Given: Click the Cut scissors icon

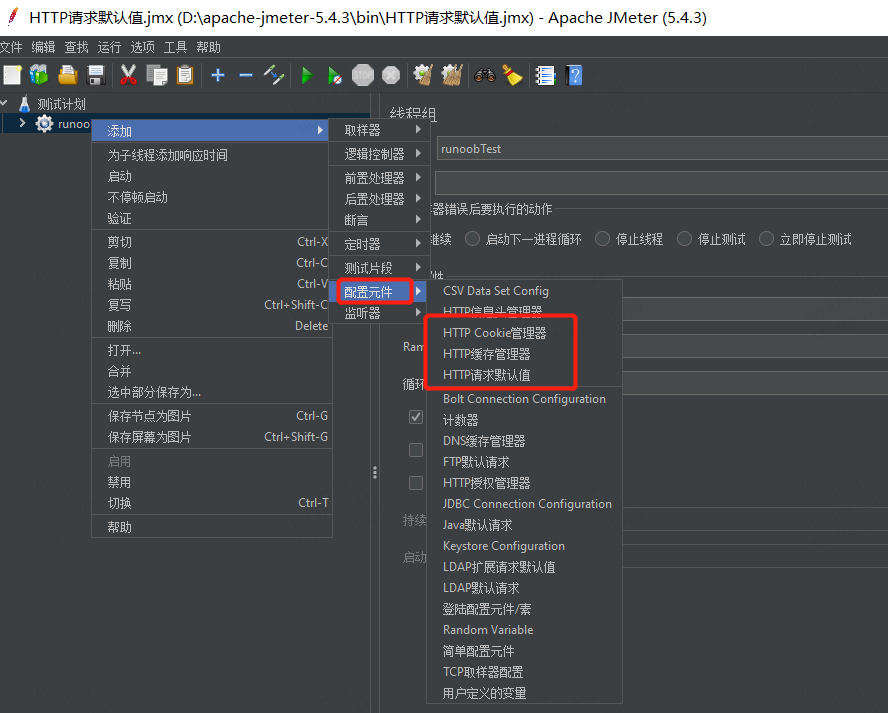Looking at the screenshot, I should coord(128,75).
